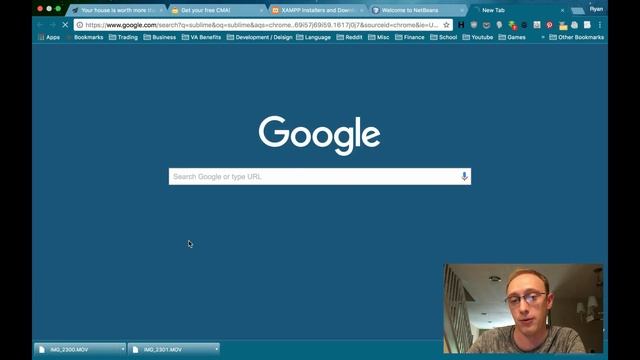
Task: Click the green maximize window button
Action: click(58, 9)
